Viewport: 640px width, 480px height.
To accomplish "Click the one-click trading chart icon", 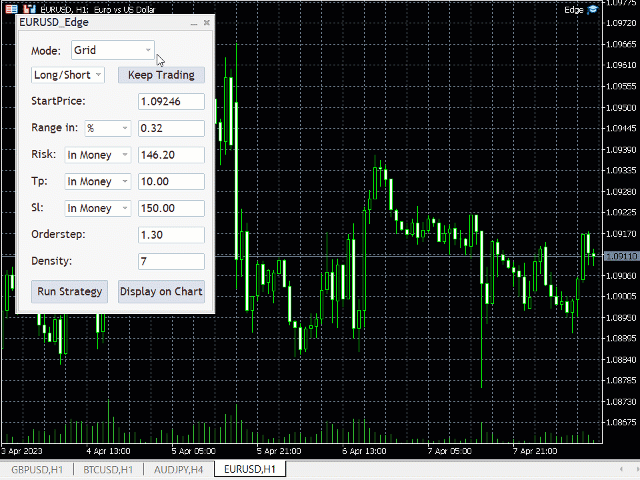I will point(29,9).
